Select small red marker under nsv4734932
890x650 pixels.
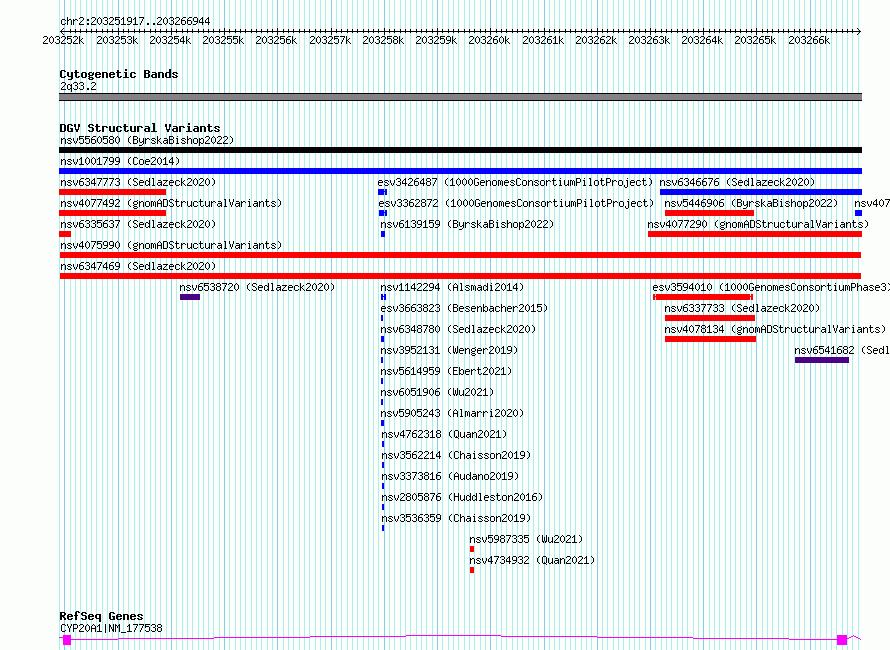coord(472,570)
